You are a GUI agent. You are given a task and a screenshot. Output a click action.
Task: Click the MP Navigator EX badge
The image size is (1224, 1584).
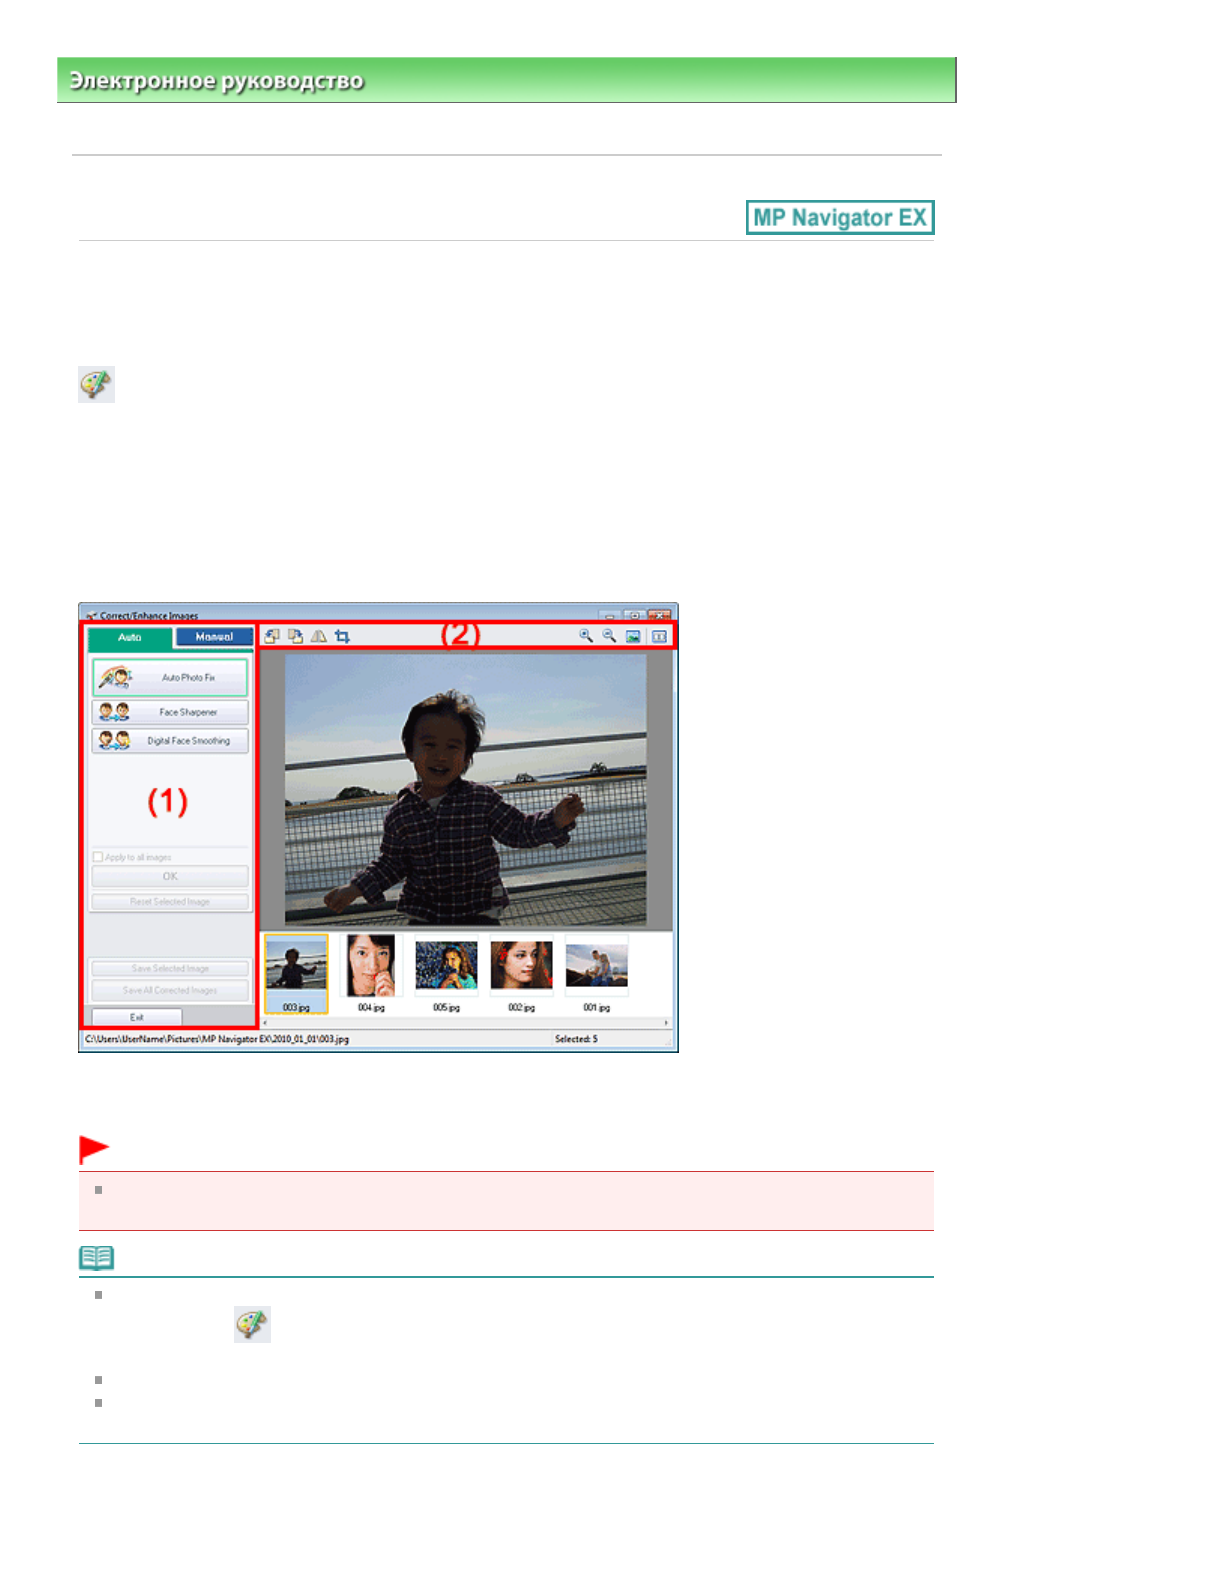coord(840,218)
